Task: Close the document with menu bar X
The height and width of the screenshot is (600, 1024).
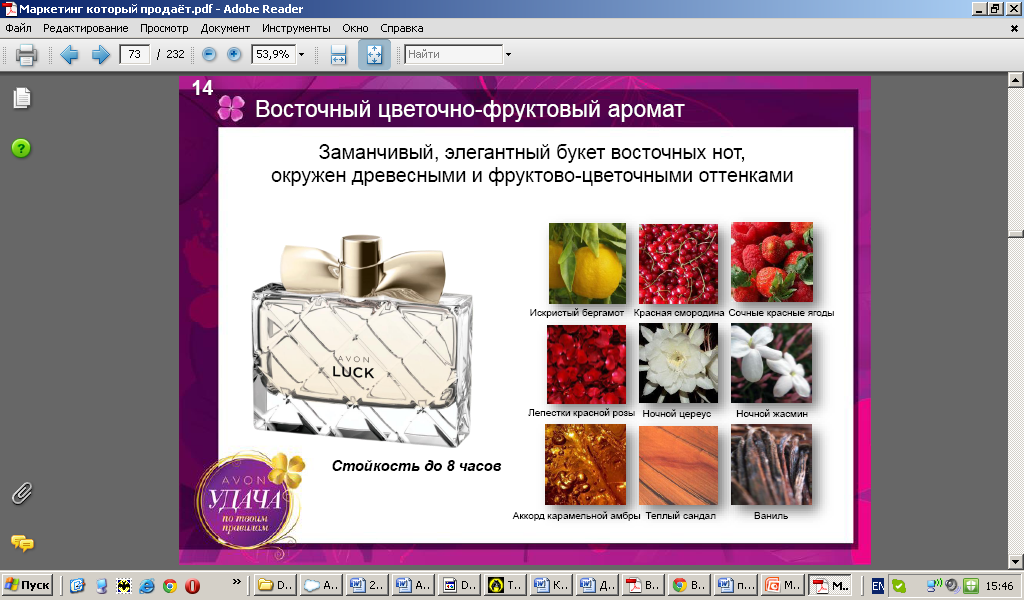Action: tap(1014, 29)
